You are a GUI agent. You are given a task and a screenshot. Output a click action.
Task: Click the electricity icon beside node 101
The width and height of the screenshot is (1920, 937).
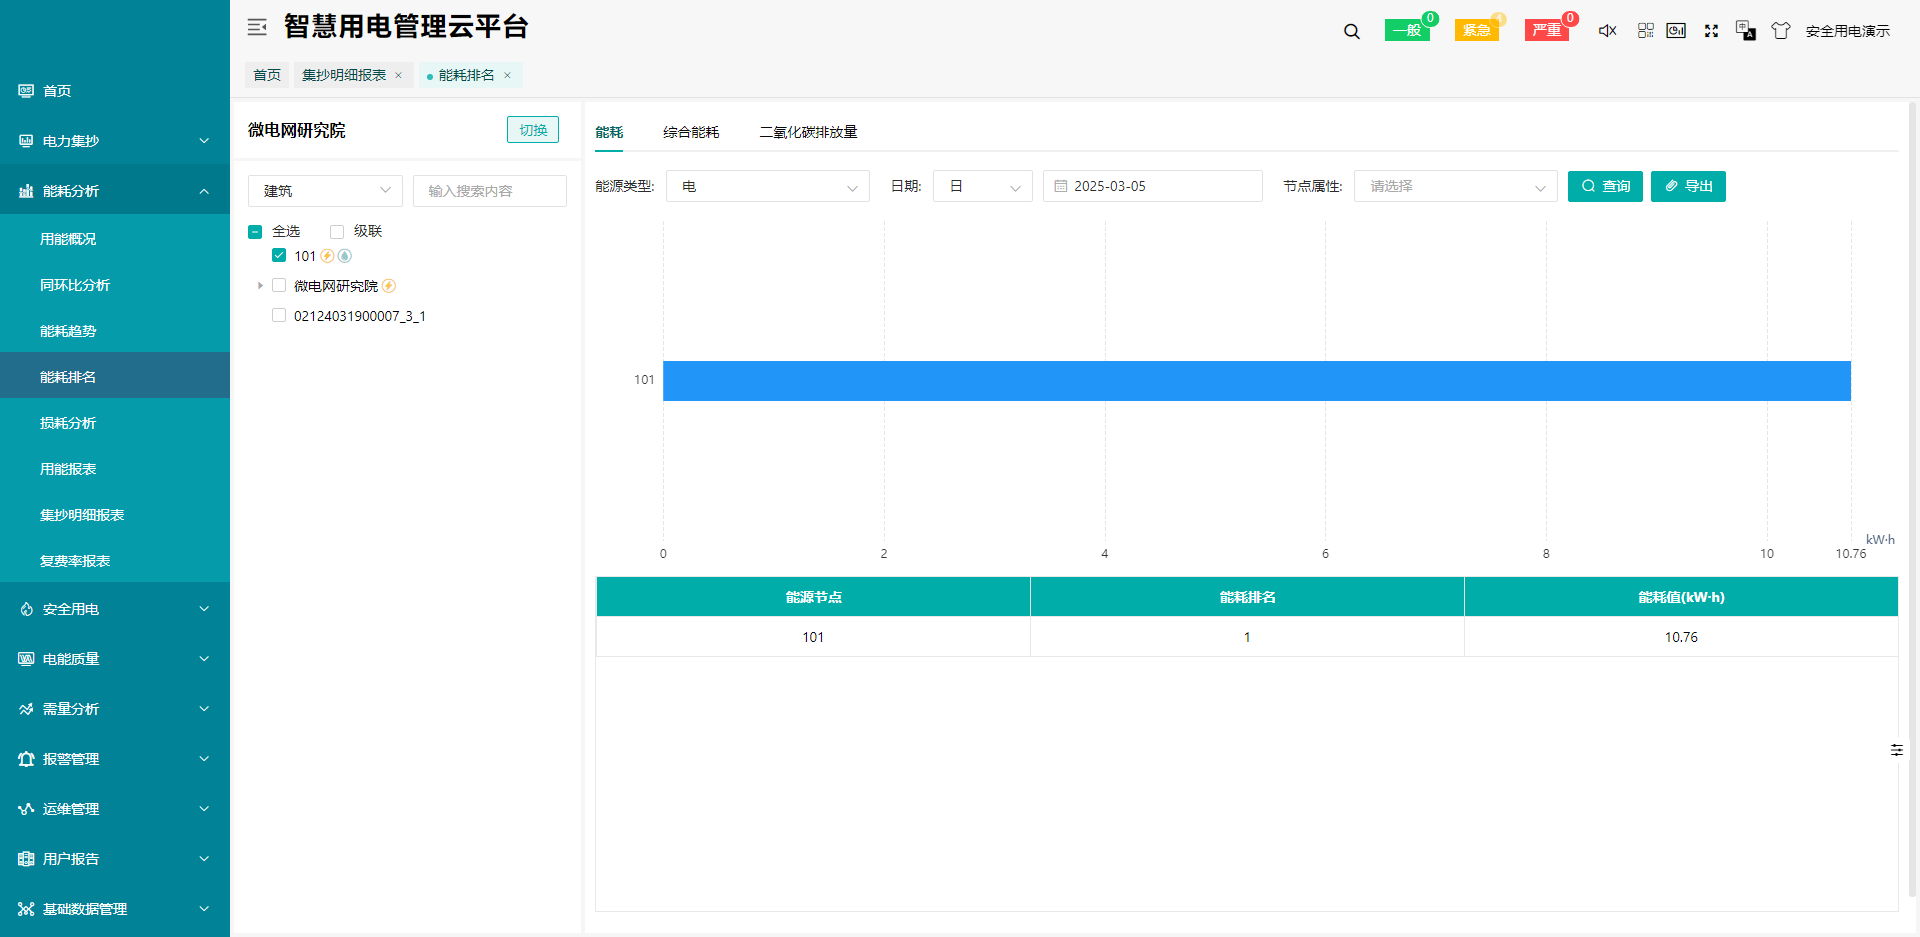(327, 256)
